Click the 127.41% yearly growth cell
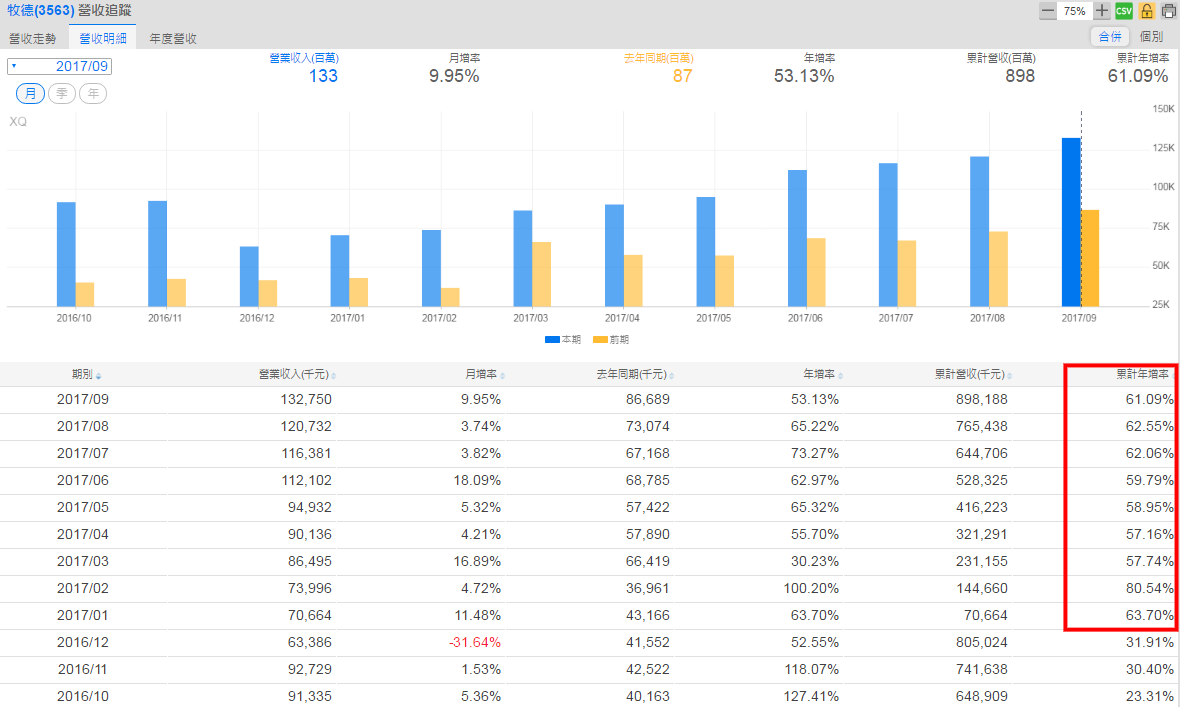The height and width of the screenshot is (707, 1180). [x=811, y=696]
